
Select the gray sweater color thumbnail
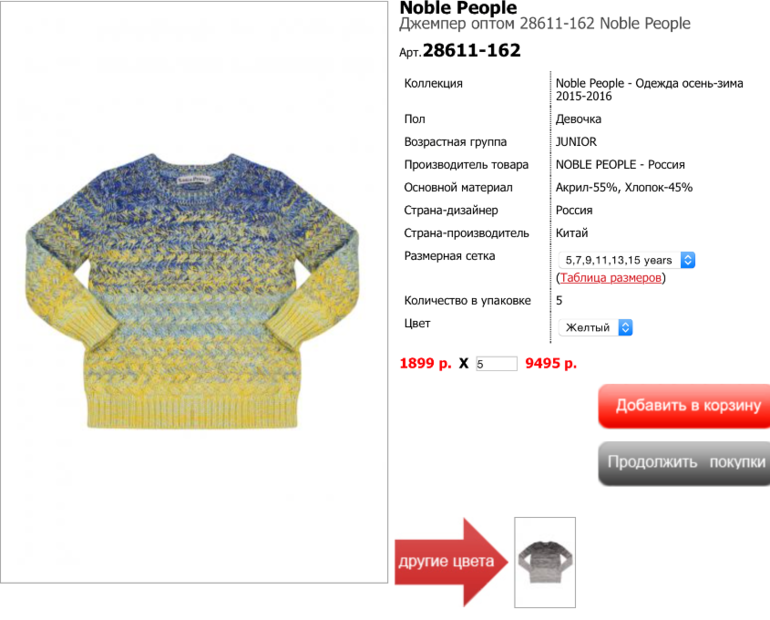pyautogui.click(x=545, y=563)
